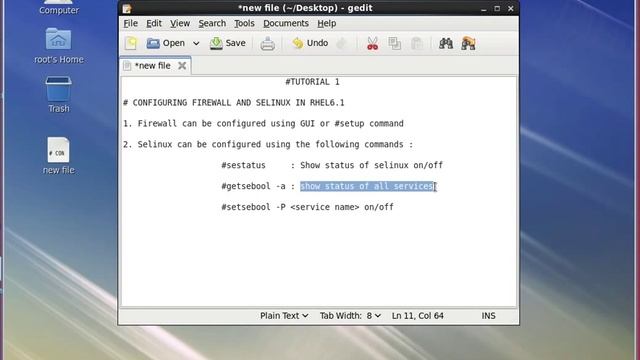Select the new file desktop icon
The height and width of the screenshot is (360, 640).
[59, 156]
